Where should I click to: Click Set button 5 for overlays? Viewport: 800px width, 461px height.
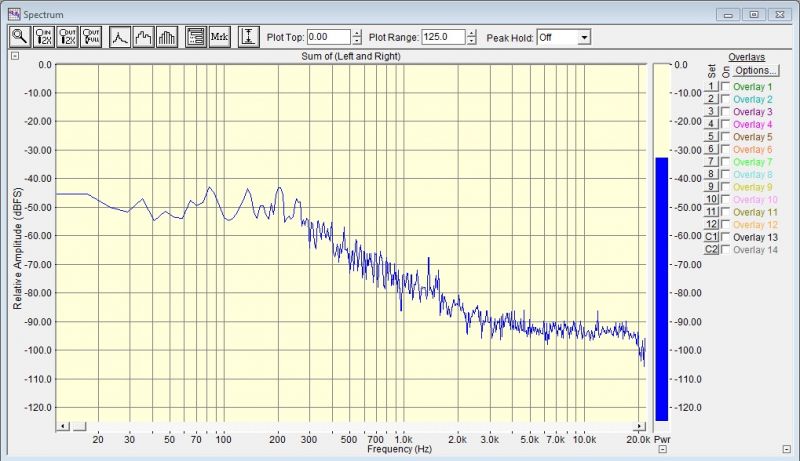click(x=711, y=136)
